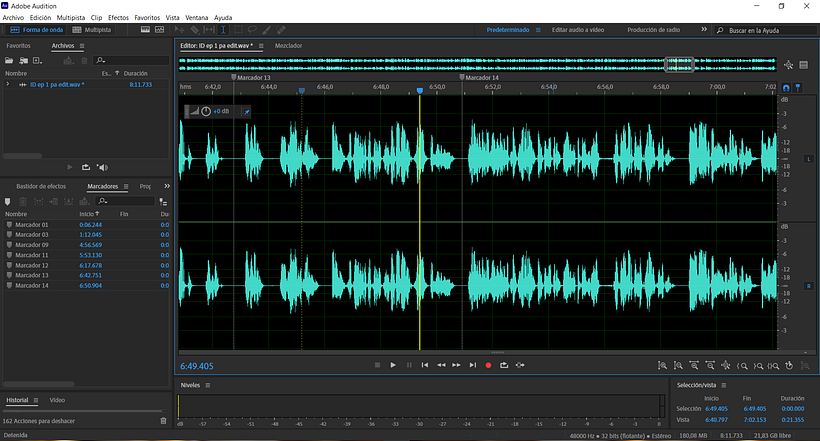Image resolution: width=820 pixels, height=441 pixels.
Task: Open new file dropdown in Archivos panel
Action: pos(38,61)
